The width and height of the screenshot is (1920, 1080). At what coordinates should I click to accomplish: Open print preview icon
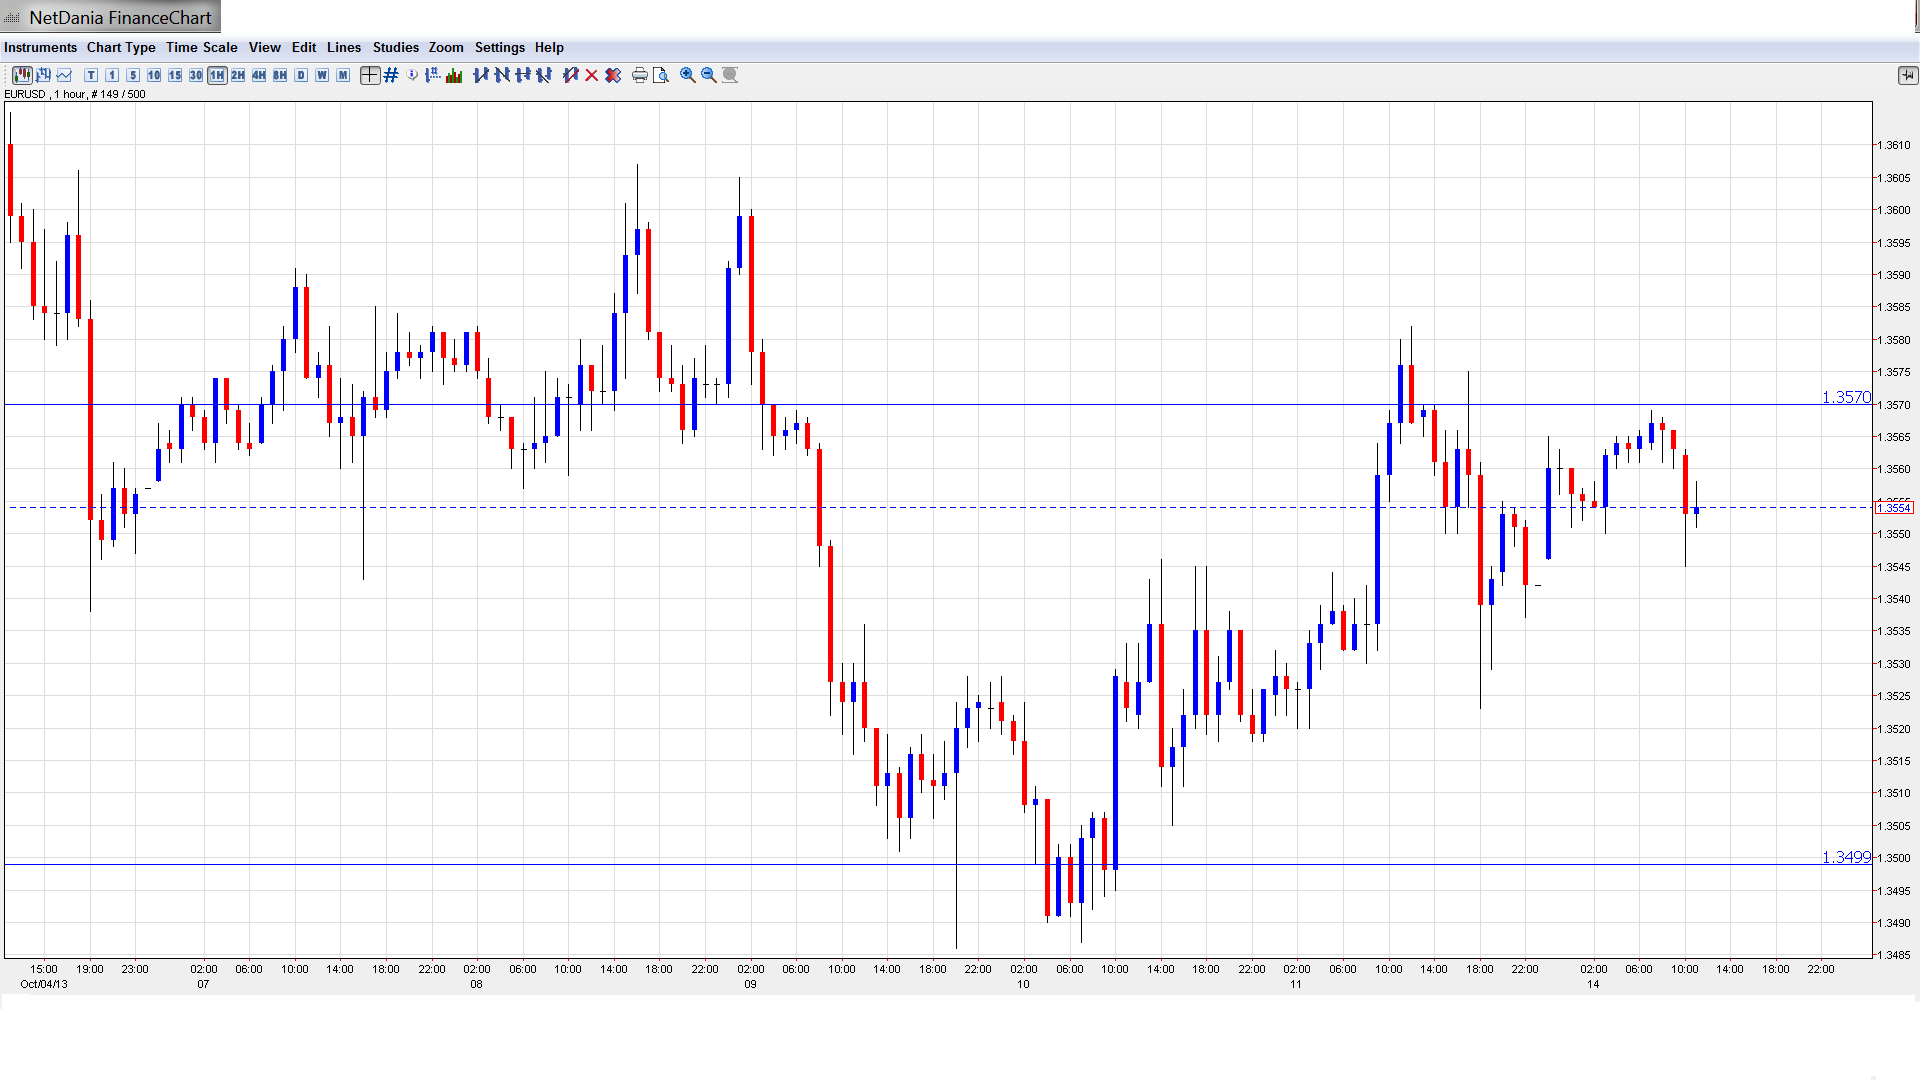pyautogui.click(x=660, y=75)
